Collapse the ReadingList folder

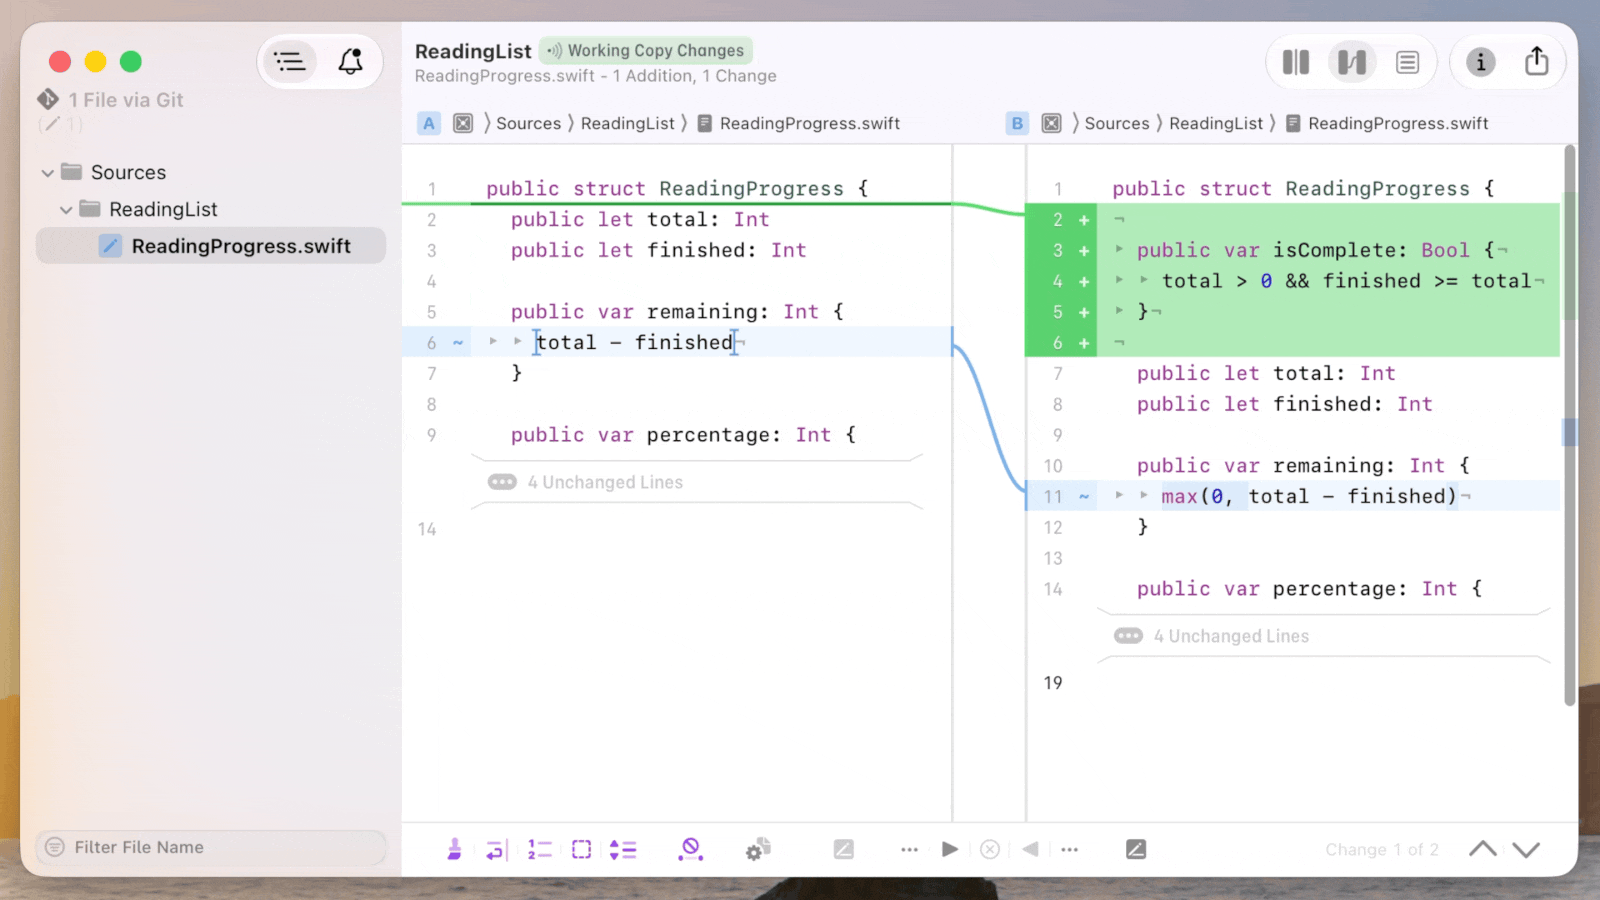pos(66,210)
